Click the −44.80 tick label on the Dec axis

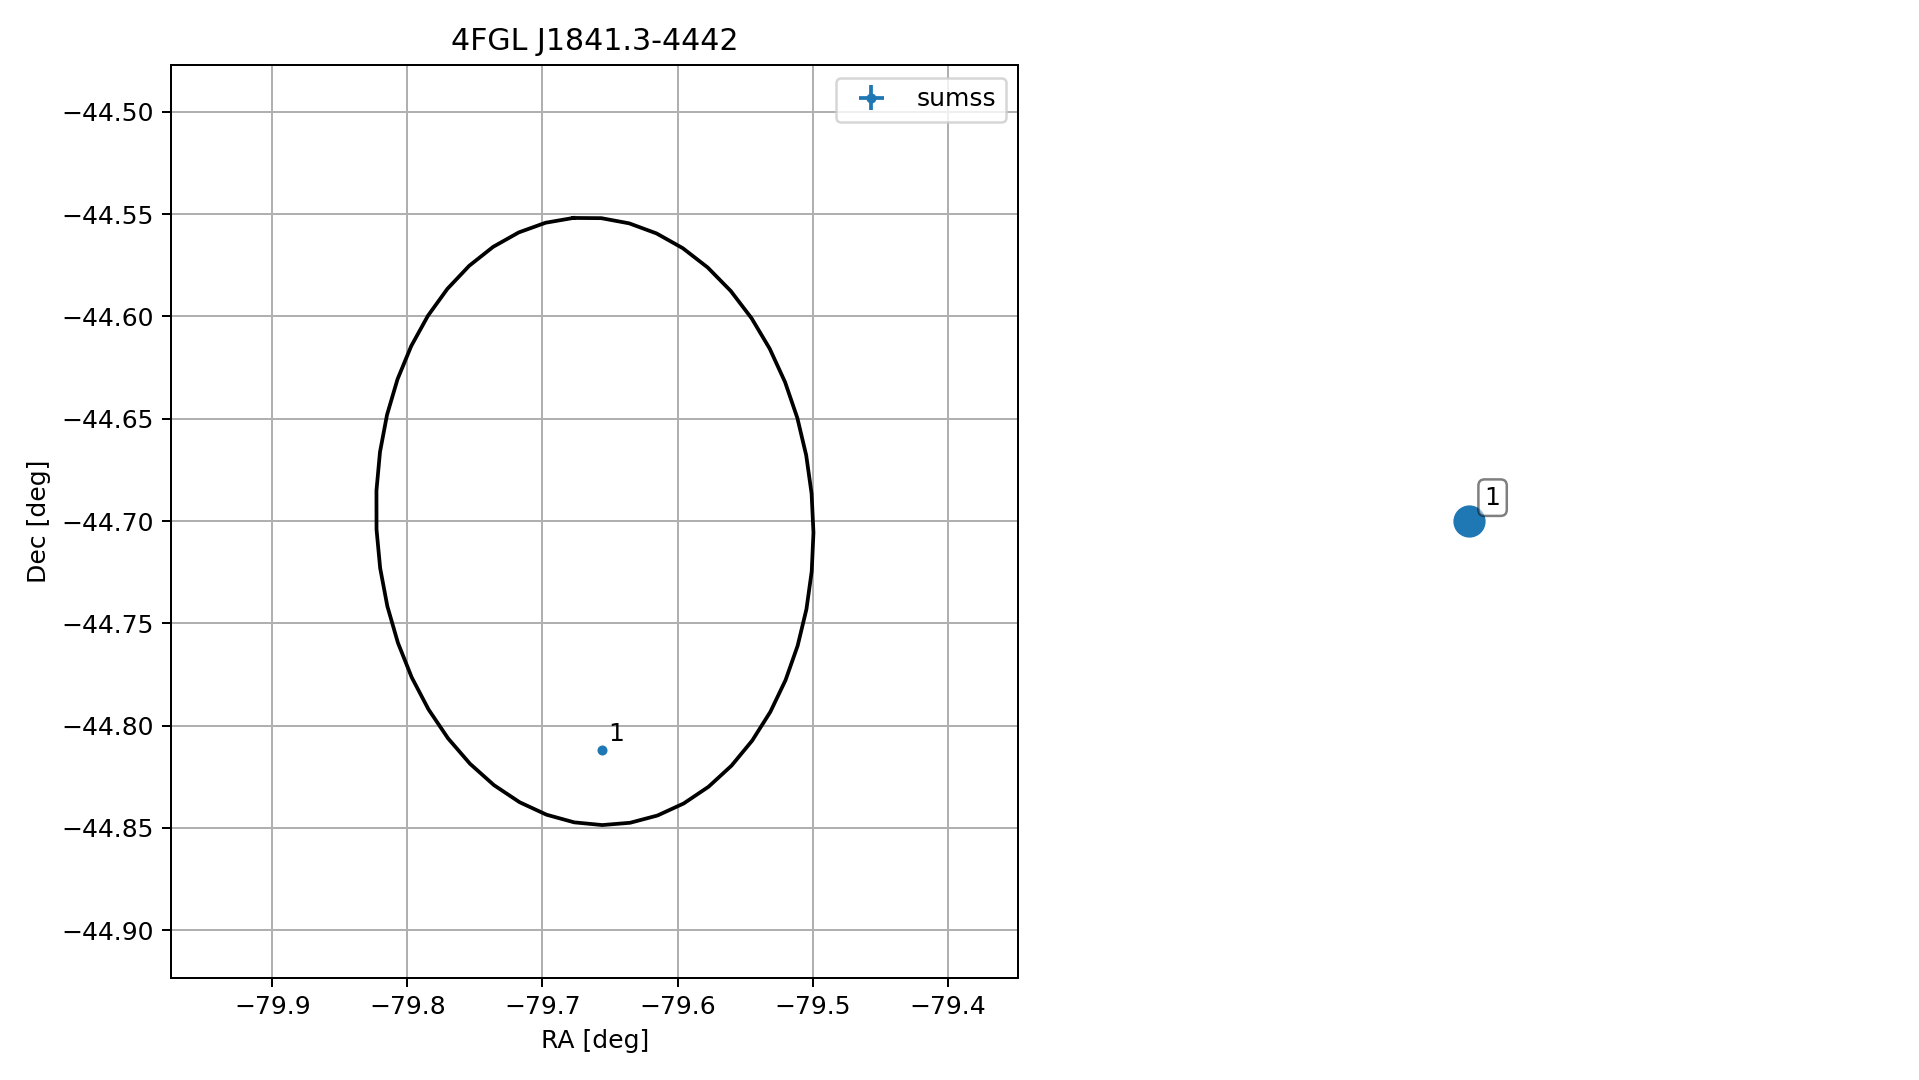click(x=108, y=726)
